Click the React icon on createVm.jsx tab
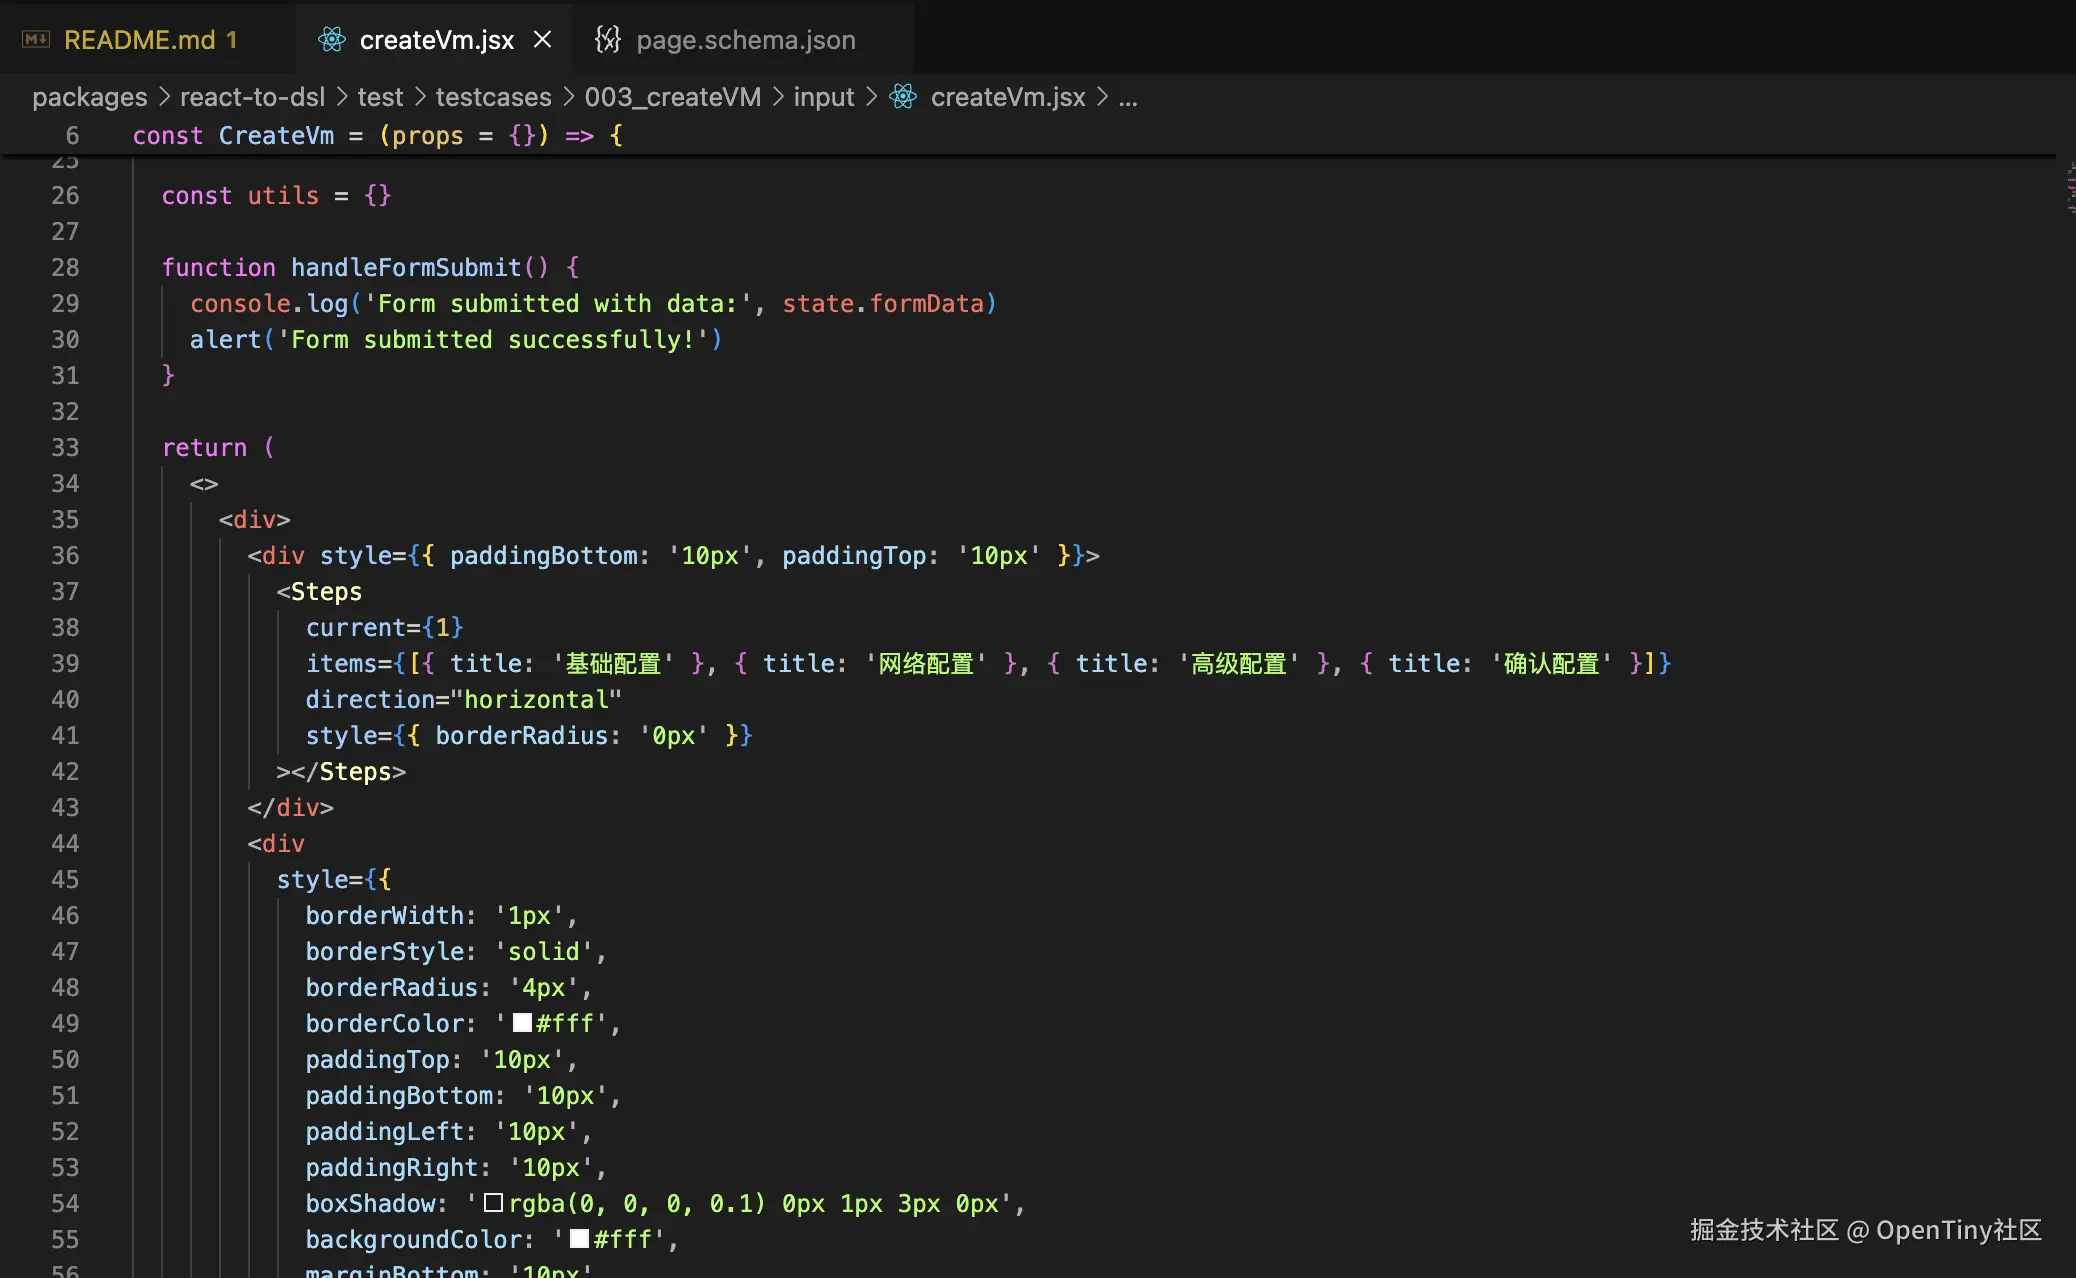This screenshot has height=1278, width=2076. [332, 40]
